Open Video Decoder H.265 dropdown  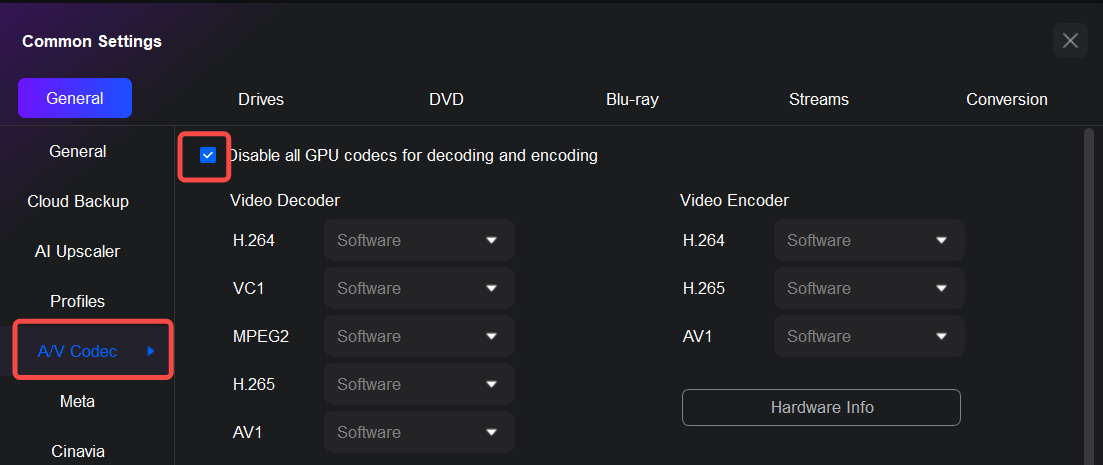pyautogui.click(x=419, y=384)
